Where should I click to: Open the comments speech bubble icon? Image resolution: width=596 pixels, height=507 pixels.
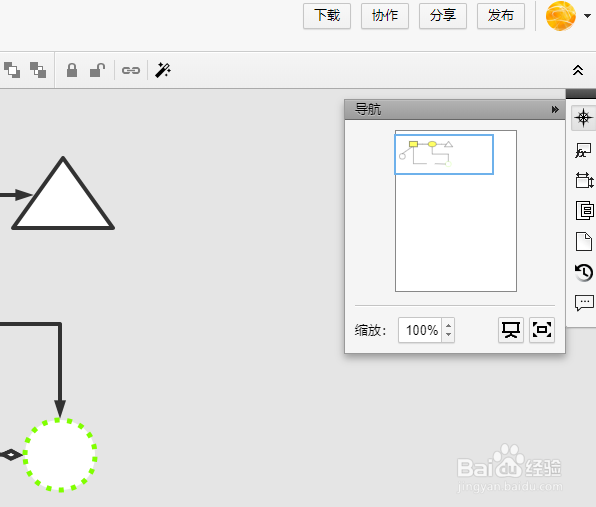[x=584, y=303]
